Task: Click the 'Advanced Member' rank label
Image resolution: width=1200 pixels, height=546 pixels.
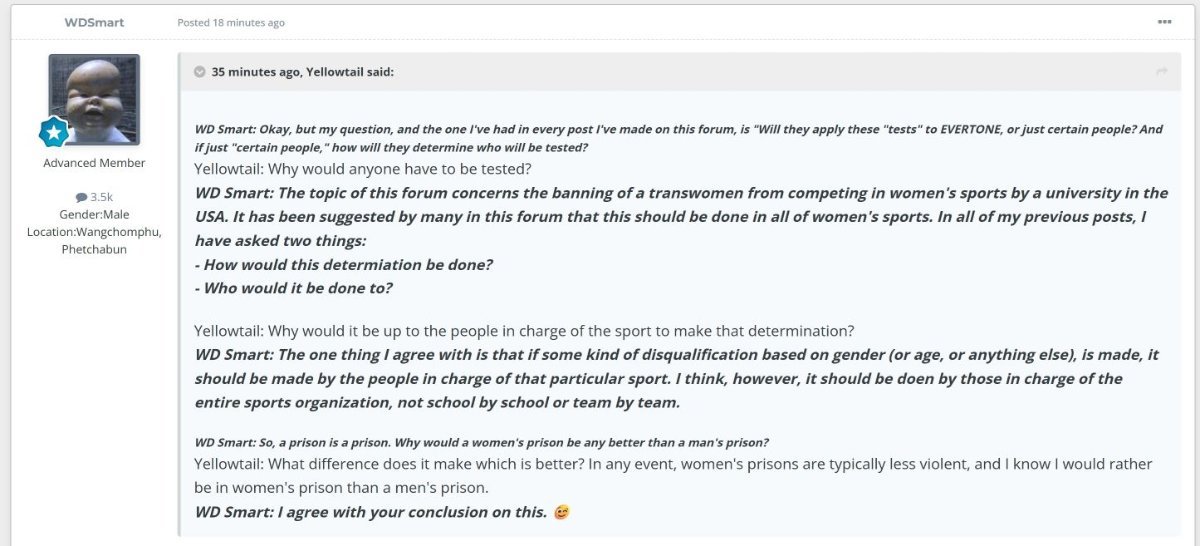Action: 94,163
